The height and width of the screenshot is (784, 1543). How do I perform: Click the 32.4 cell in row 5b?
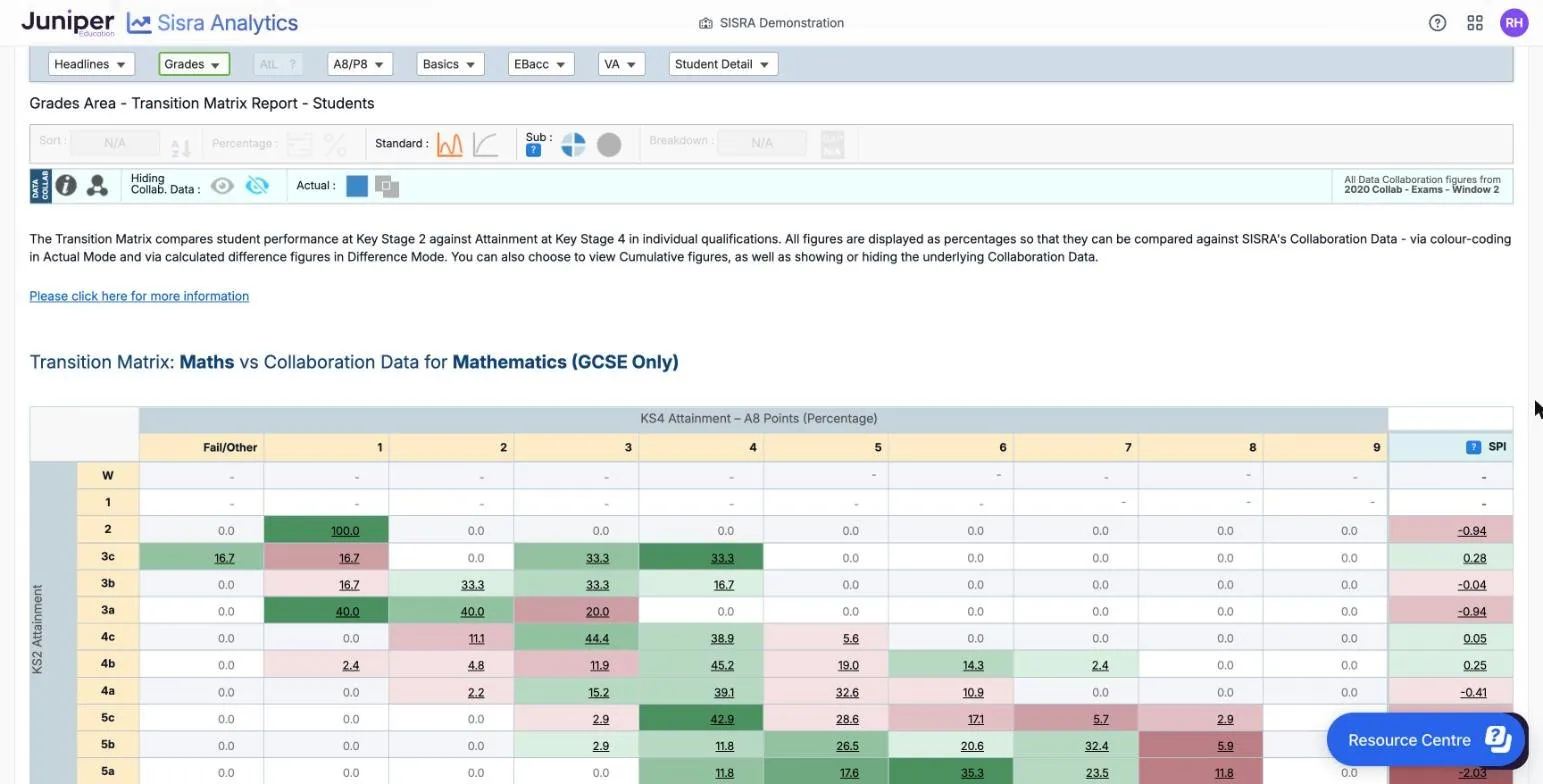click(x=1096, y=746)
